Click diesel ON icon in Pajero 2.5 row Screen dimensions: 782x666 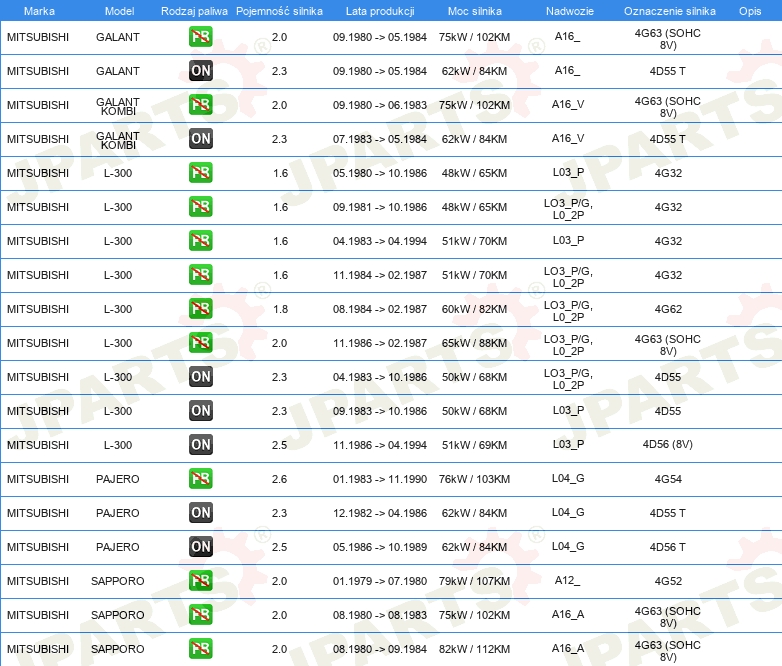tap(200, 546)
